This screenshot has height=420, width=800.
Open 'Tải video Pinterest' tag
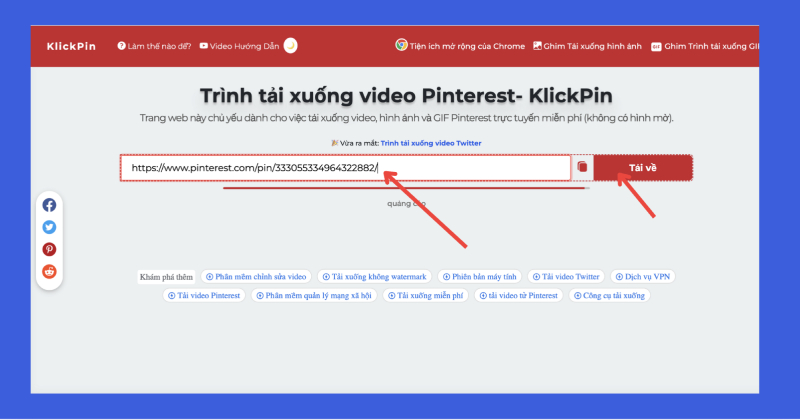coord(204,295)
